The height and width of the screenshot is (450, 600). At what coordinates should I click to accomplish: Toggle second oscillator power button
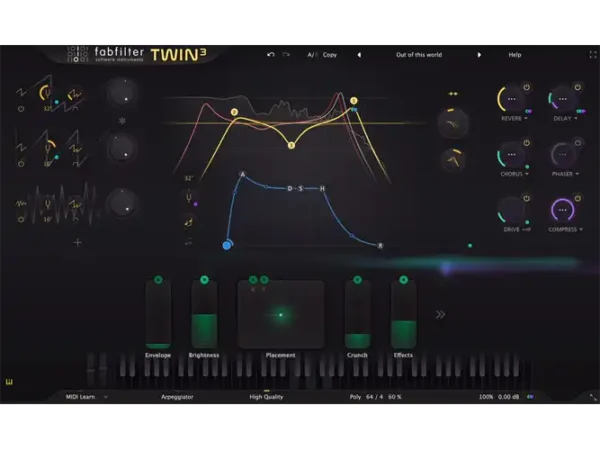(x=21, y=164)
